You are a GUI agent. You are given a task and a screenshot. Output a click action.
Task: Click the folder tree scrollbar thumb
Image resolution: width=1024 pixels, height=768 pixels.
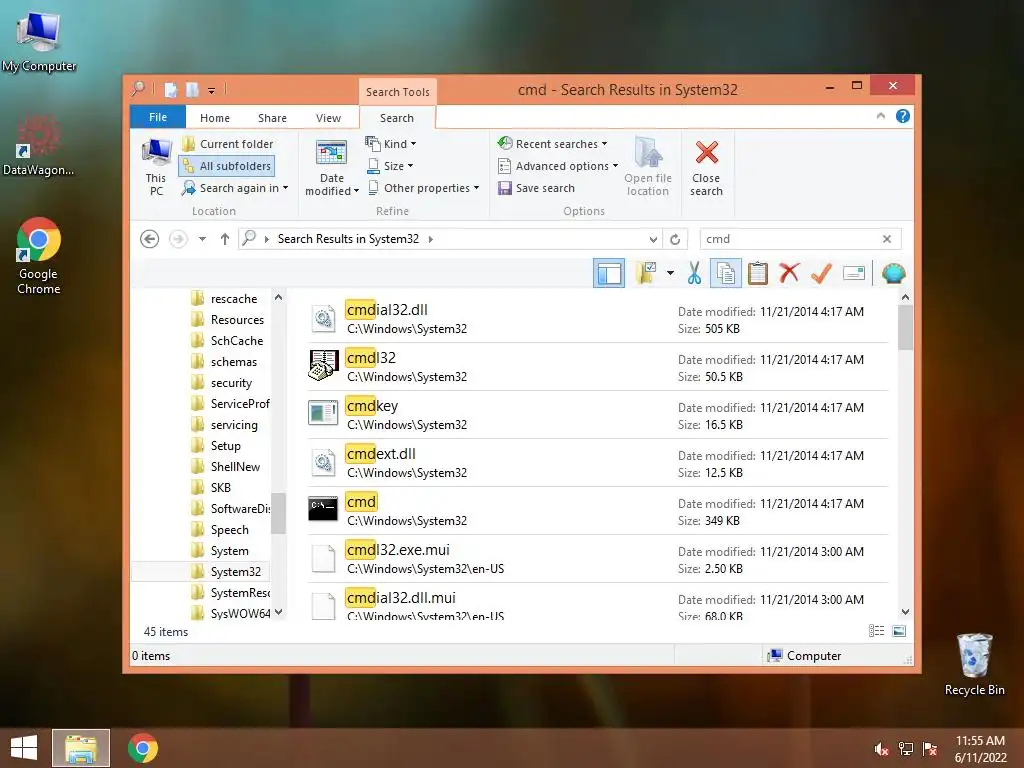point(279,513)
